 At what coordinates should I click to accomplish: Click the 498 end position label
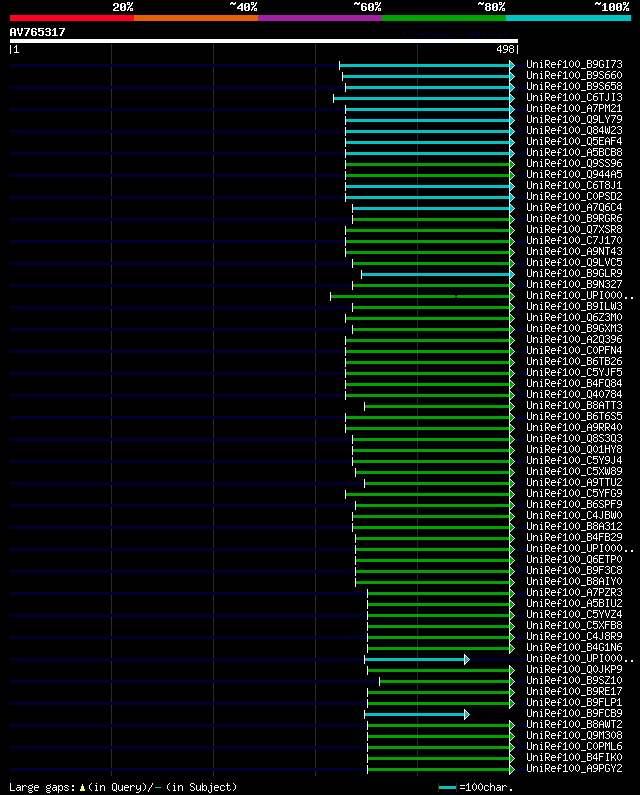coord(505,49)
